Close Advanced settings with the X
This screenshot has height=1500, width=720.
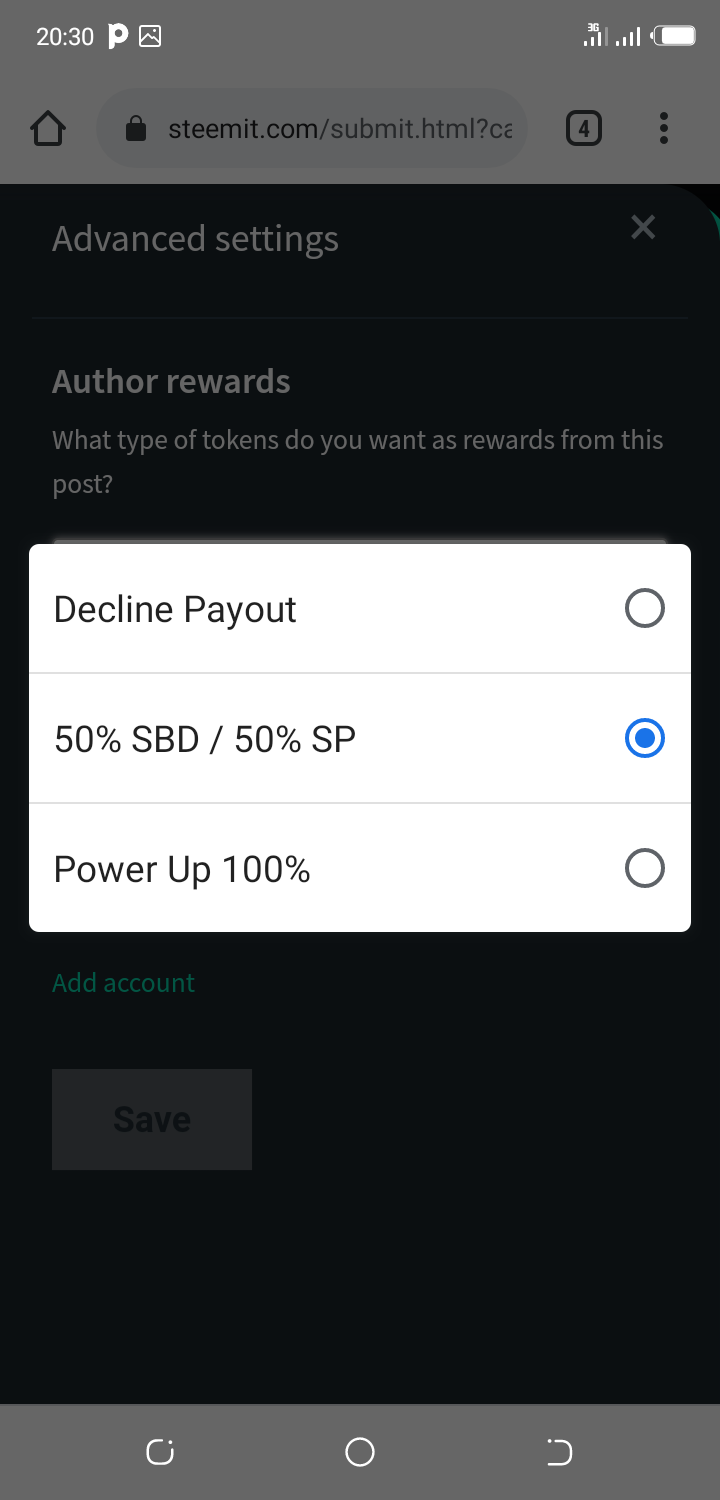[x=643, y=227]
